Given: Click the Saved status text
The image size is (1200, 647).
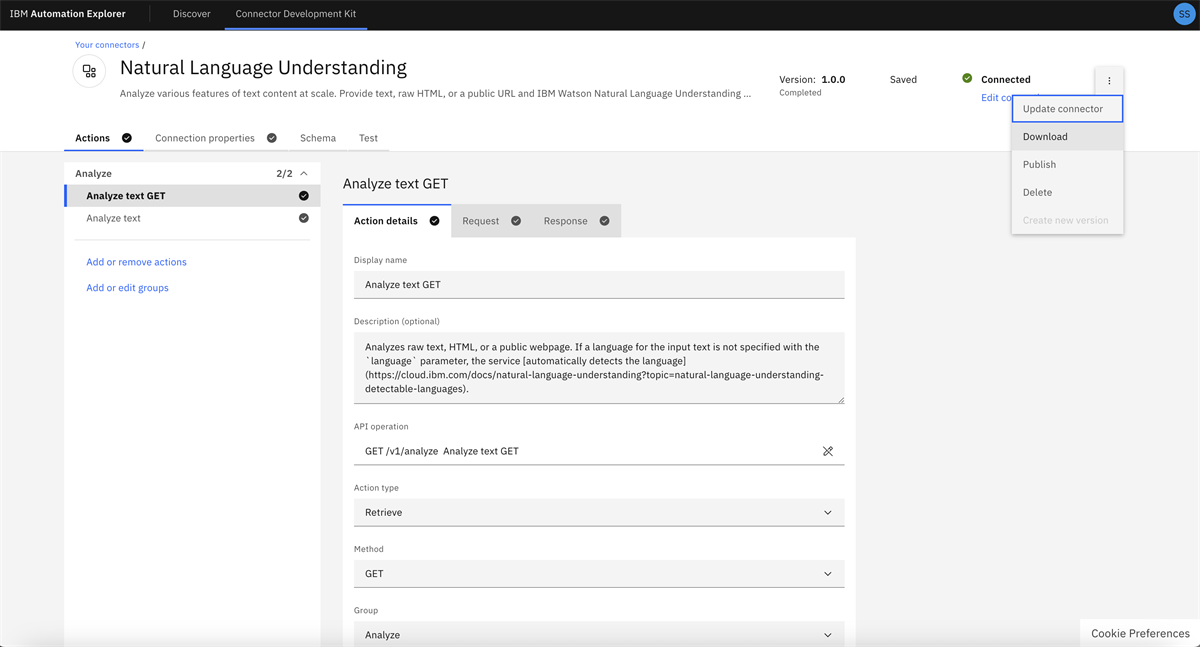Looking at the screenshot, I should (903, 79).
